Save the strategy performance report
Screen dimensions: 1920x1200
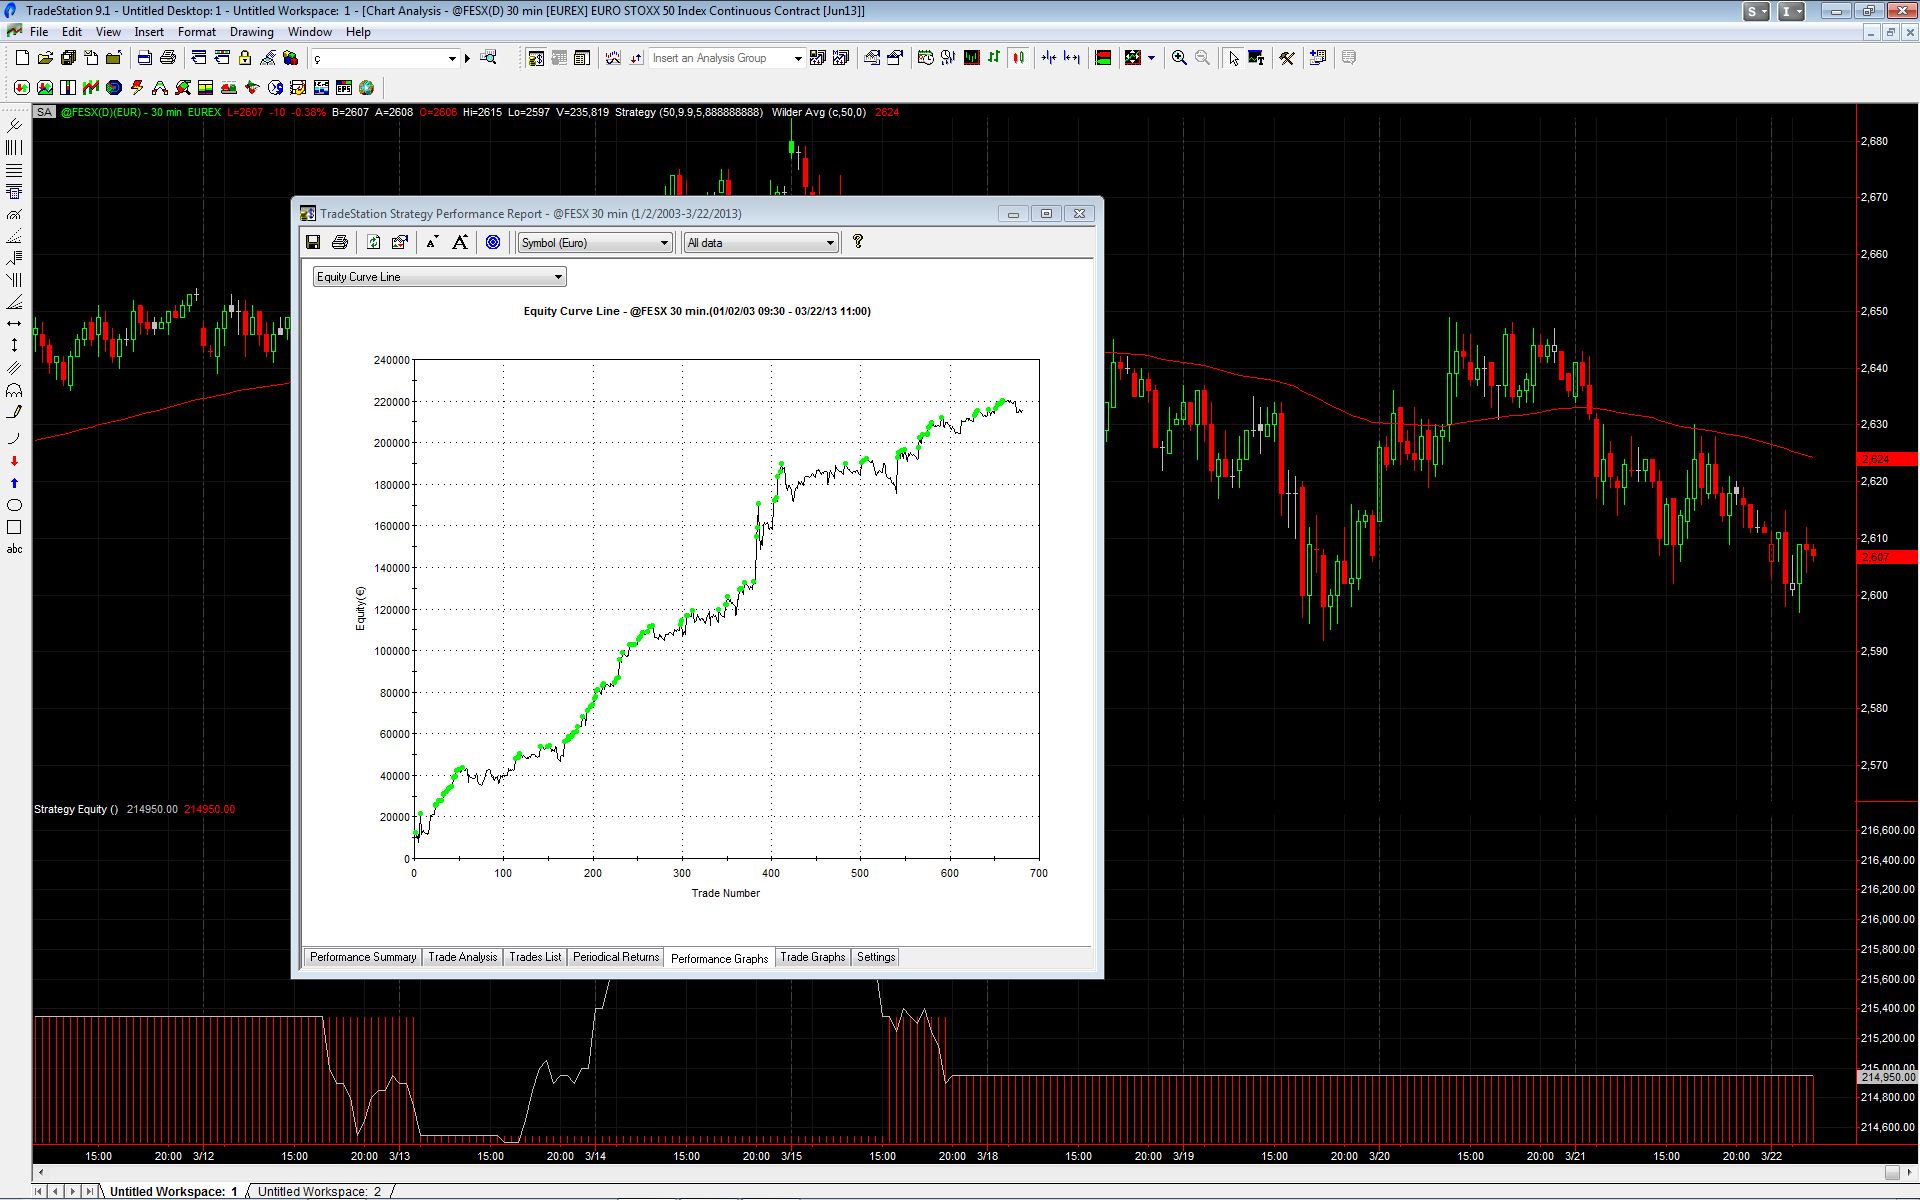click(x=313, y=242)
